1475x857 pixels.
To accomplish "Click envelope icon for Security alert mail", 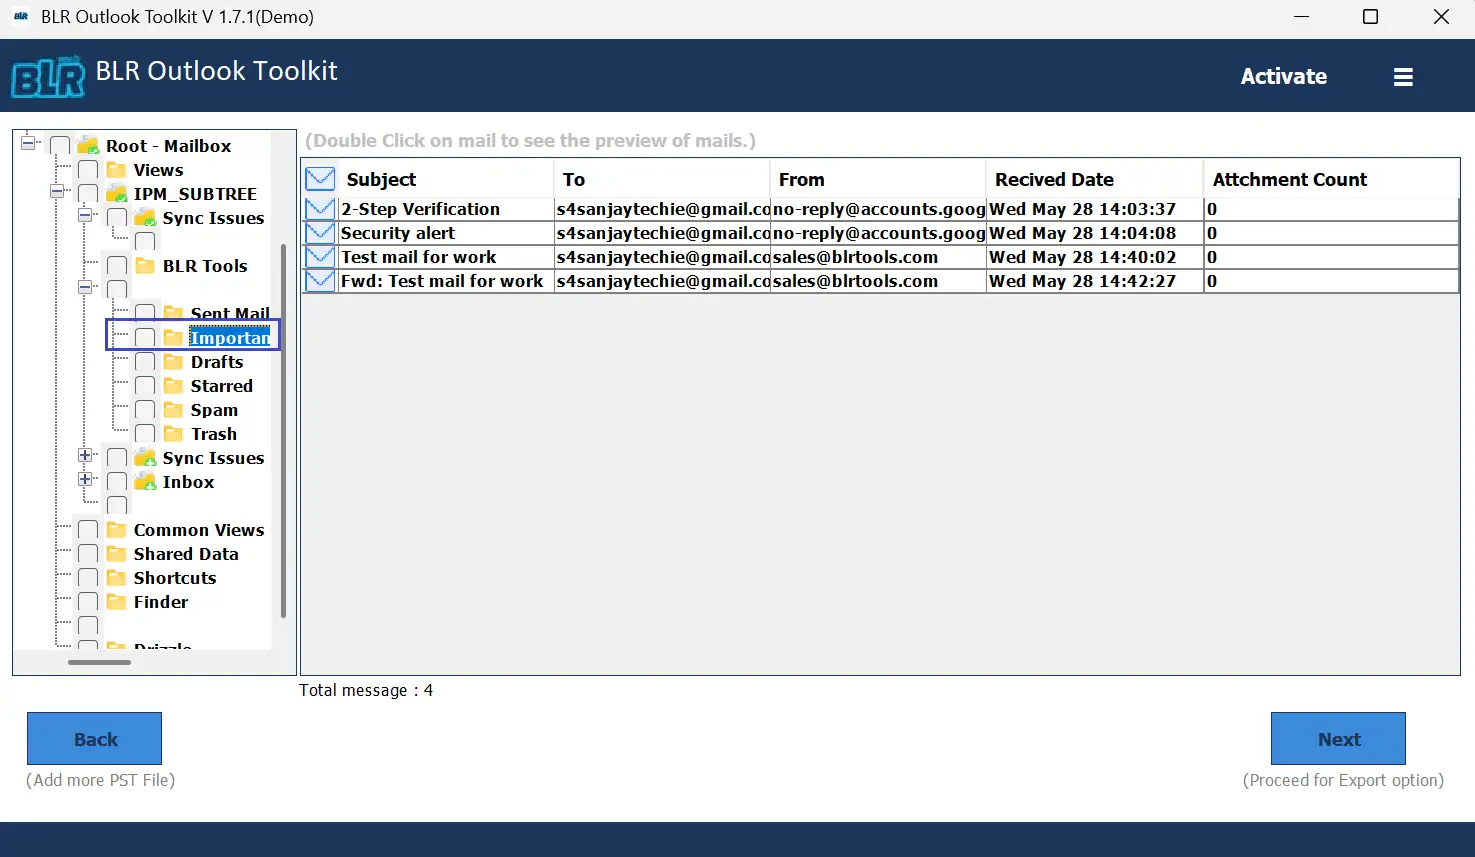I will [x=320, y=233].
